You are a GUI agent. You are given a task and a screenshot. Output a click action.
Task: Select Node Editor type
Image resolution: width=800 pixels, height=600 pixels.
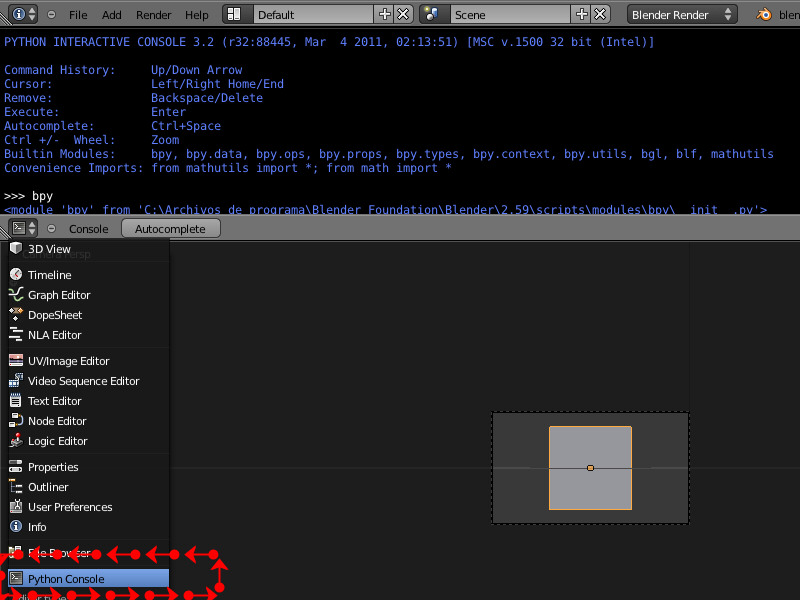[88, 421]
